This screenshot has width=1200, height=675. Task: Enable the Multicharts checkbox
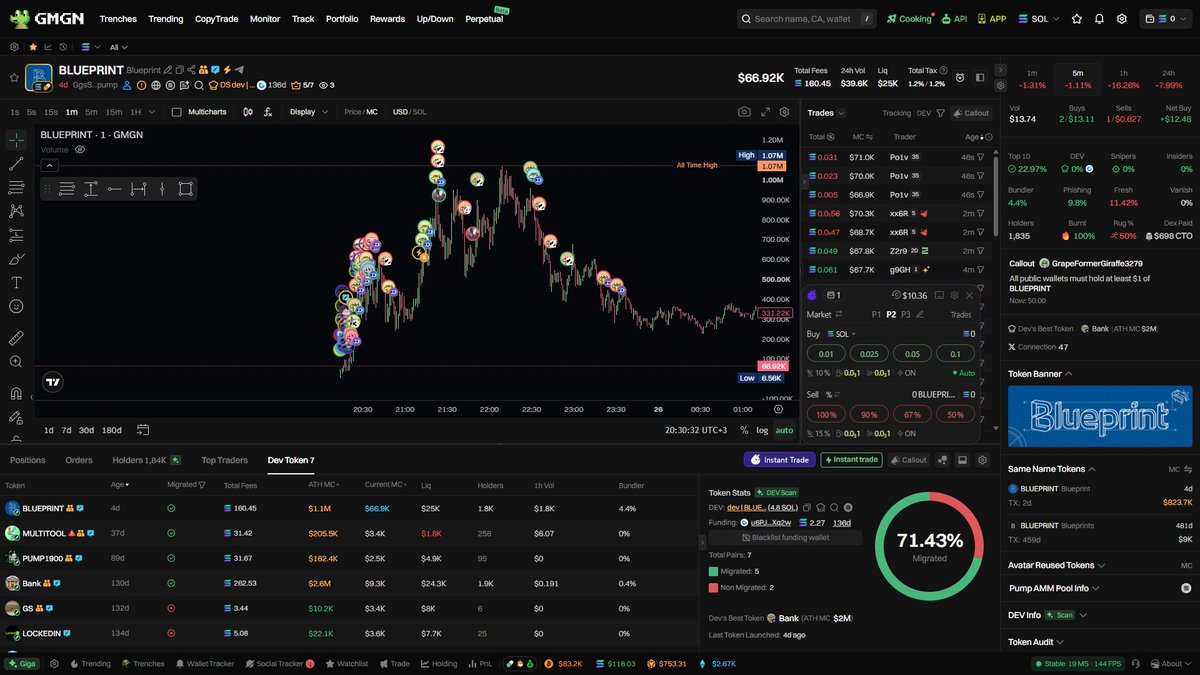click(177, 112)
